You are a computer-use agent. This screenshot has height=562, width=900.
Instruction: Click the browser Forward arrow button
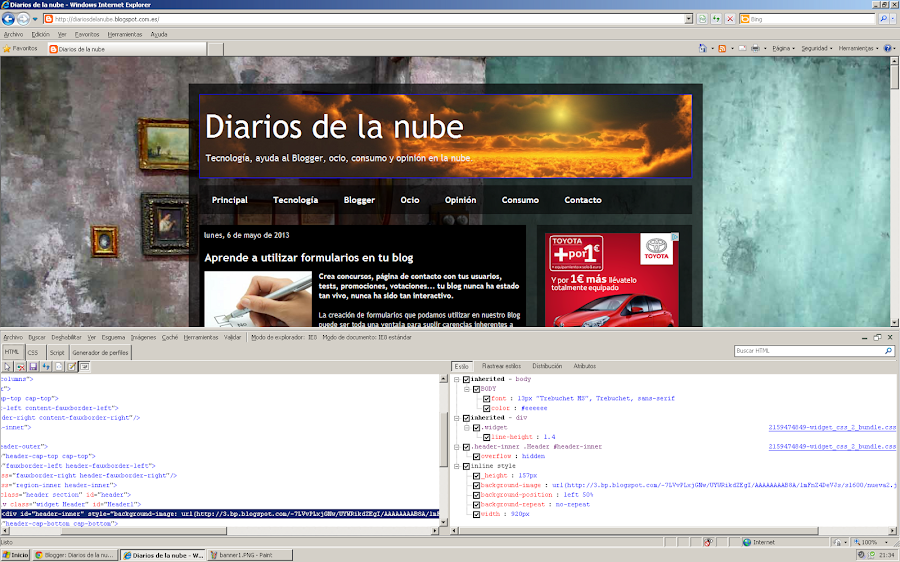point(22,19)
